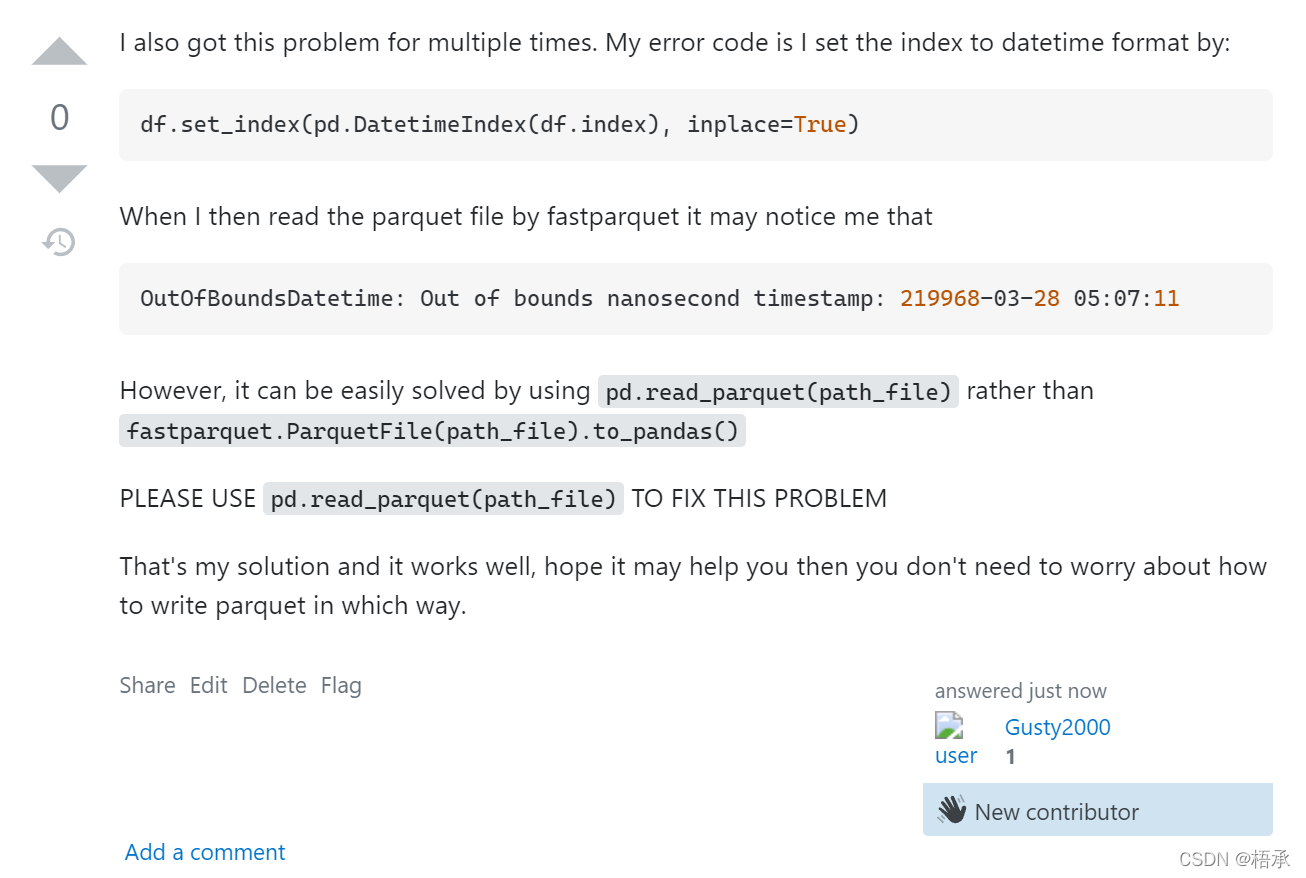Click the reputation score of 1

click(1010, 756)
